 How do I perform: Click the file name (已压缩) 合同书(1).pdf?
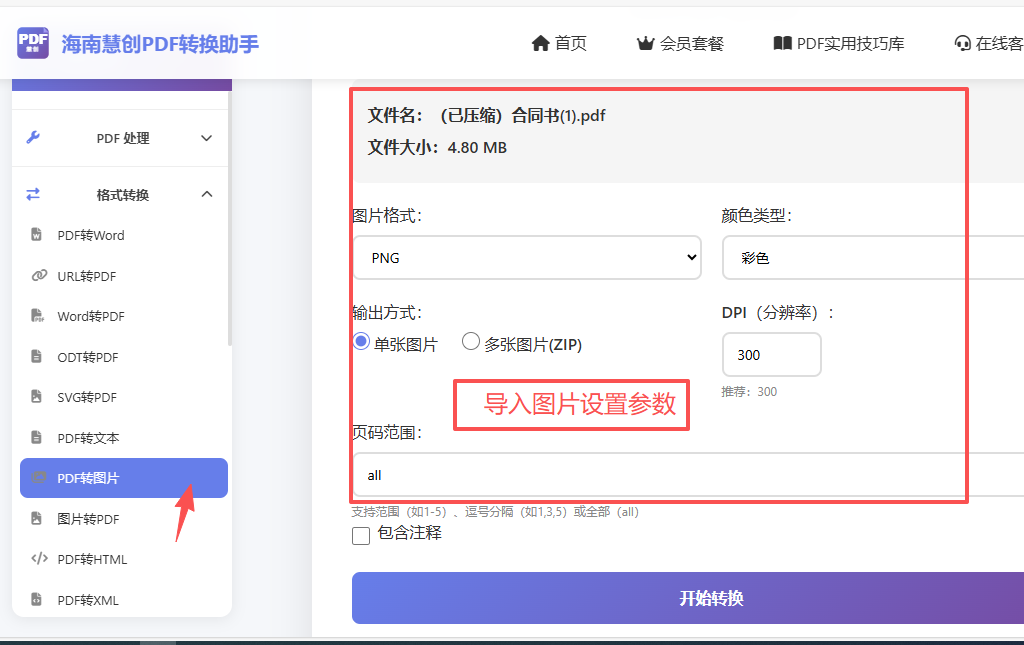point(522,116)
